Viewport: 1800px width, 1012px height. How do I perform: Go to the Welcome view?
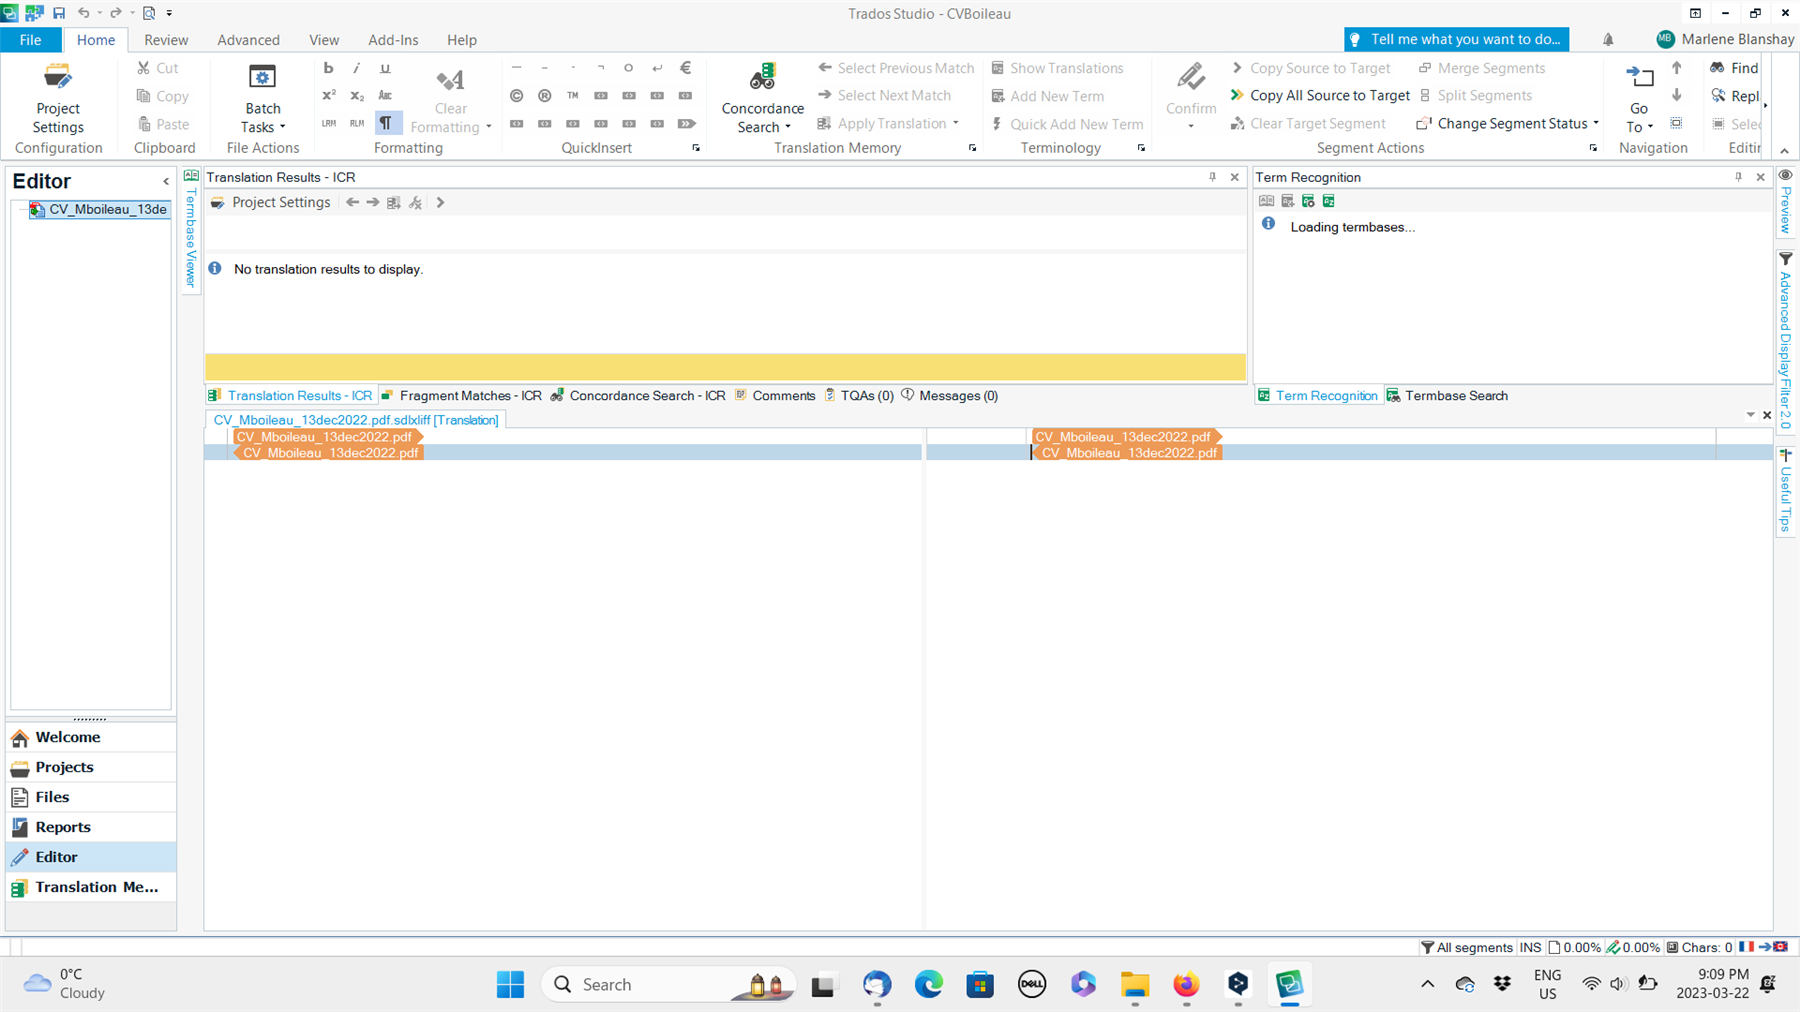(x=91, y=737)
